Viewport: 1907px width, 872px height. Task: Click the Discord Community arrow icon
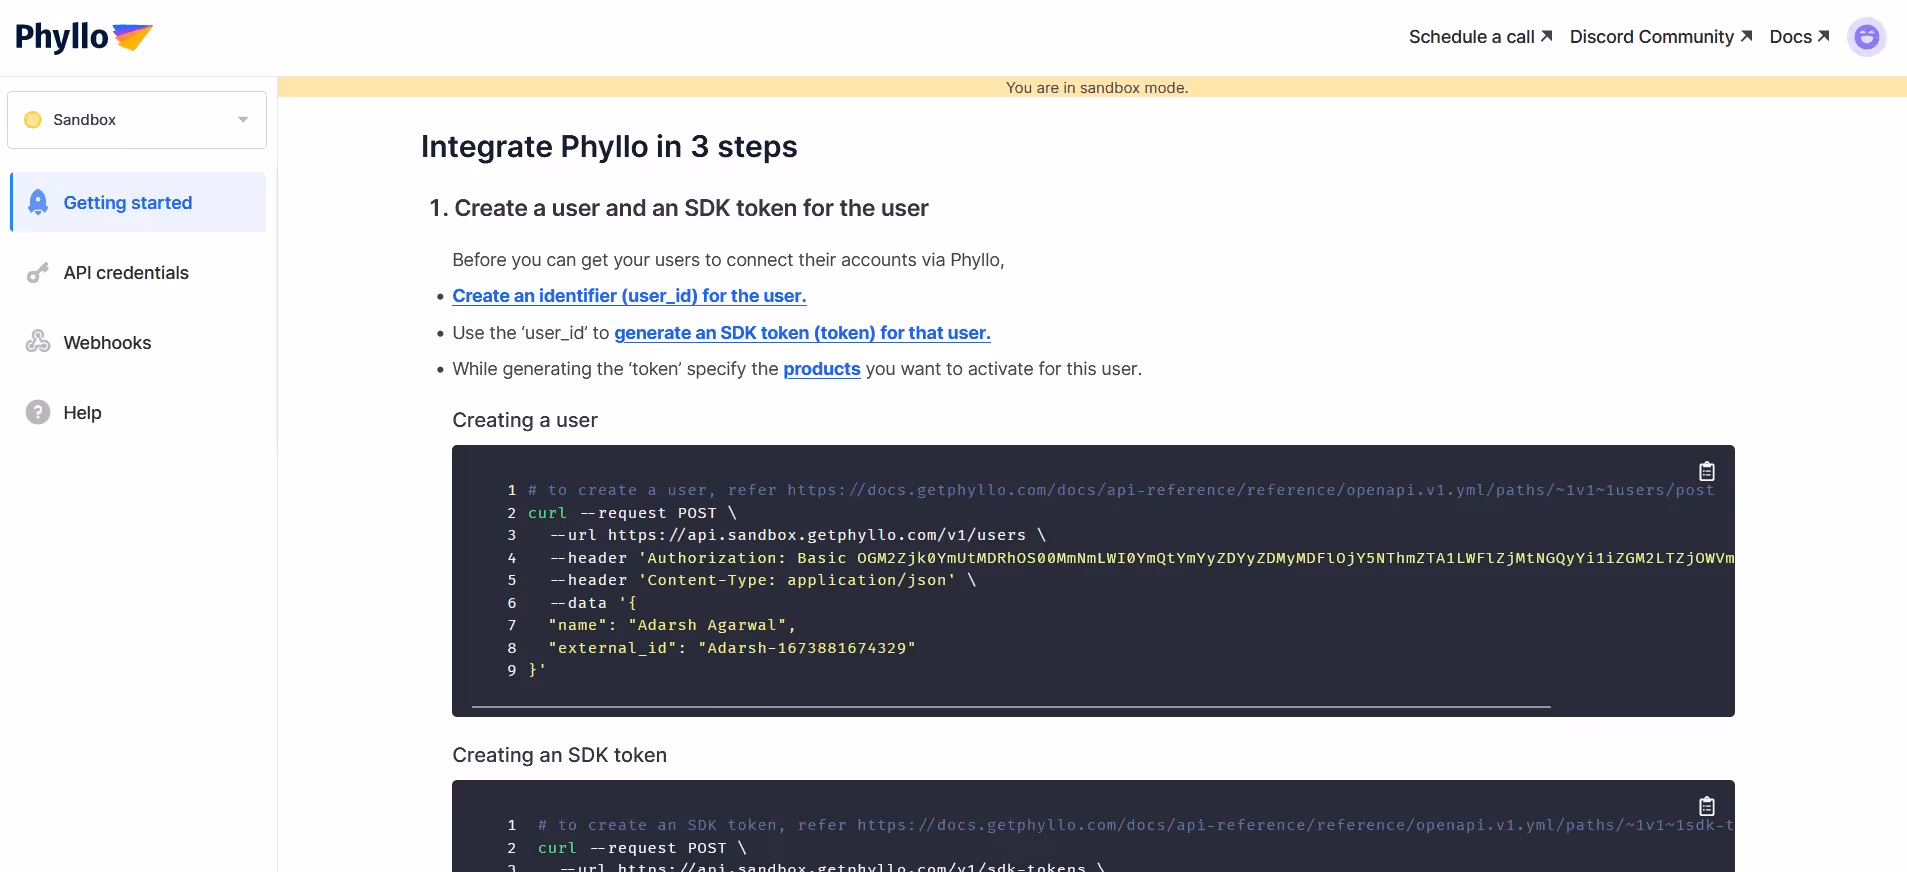pos(1746,36)
